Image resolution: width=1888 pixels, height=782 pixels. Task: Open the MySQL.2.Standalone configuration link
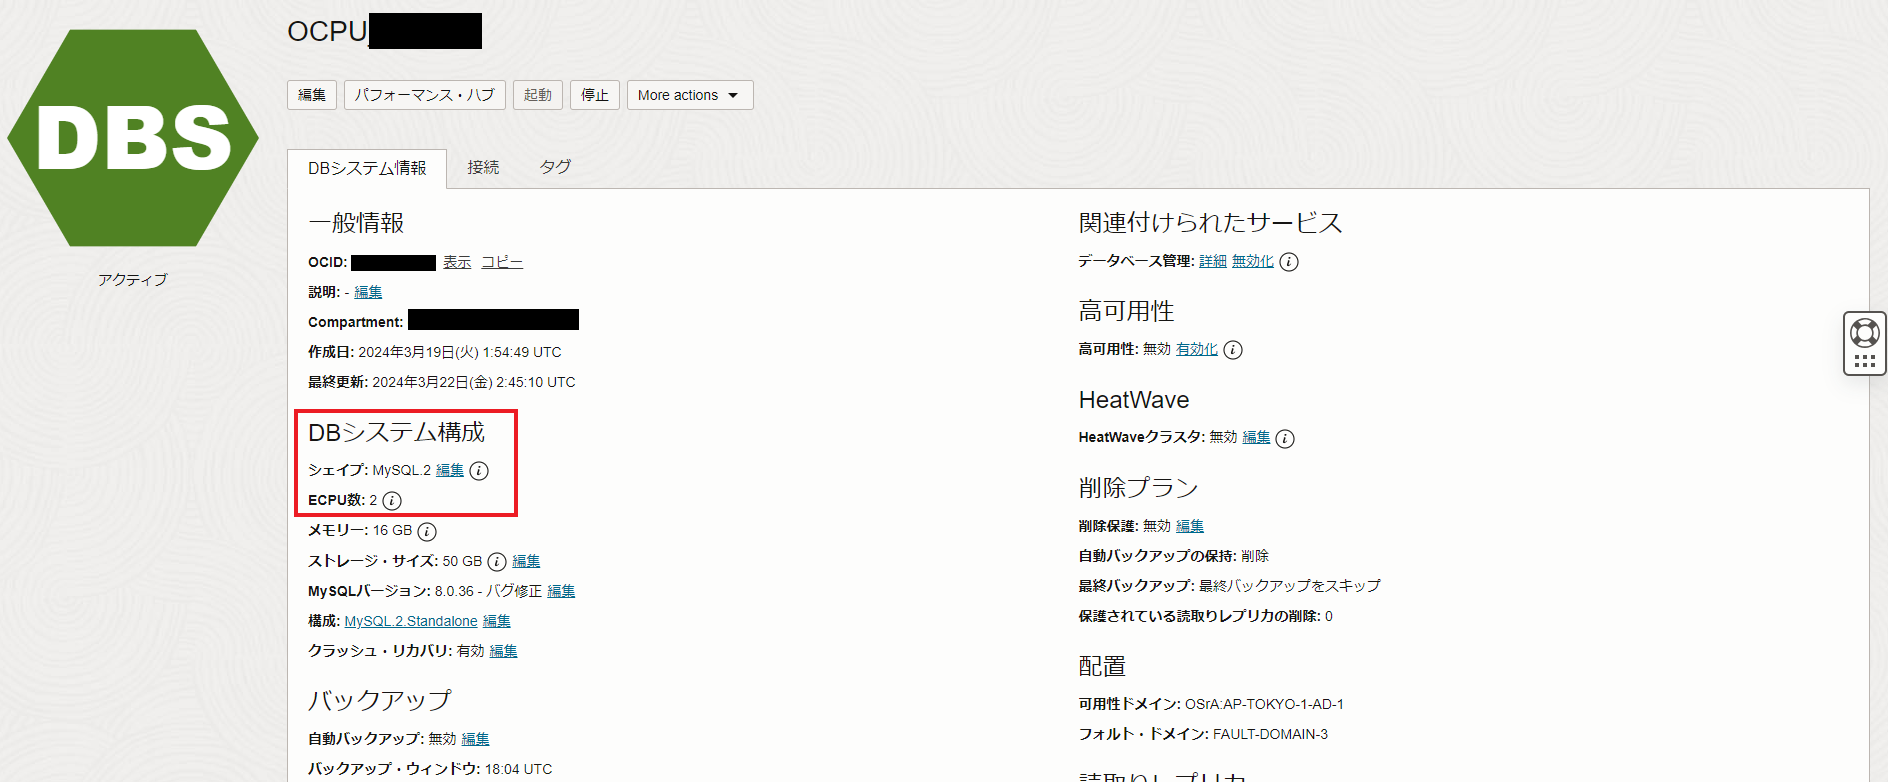click(x=411, y=621)
